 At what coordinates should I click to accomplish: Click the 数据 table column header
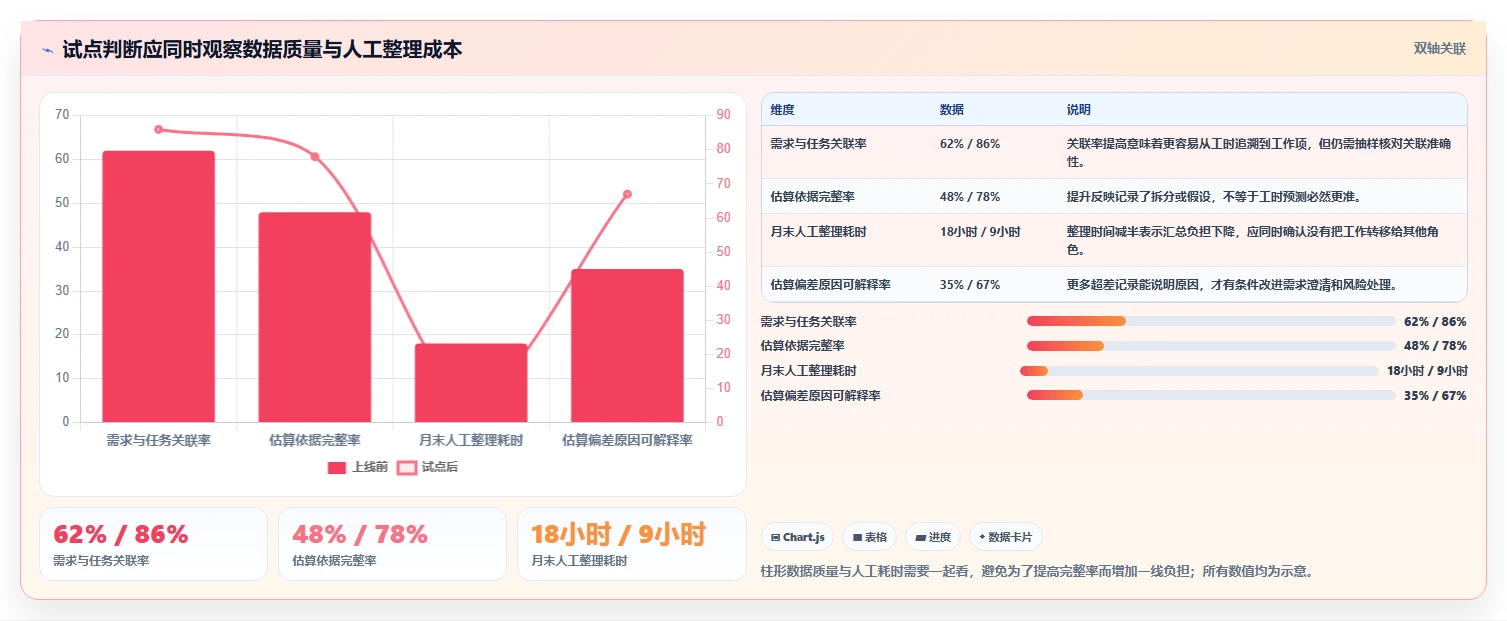952,109
